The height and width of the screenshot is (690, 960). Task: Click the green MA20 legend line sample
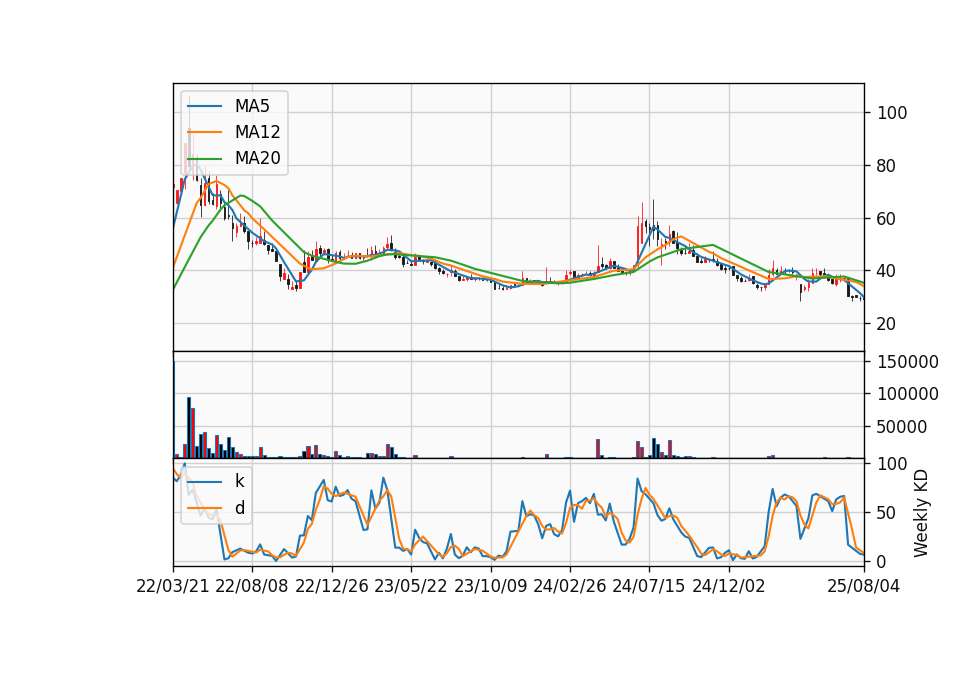[204, 158]
